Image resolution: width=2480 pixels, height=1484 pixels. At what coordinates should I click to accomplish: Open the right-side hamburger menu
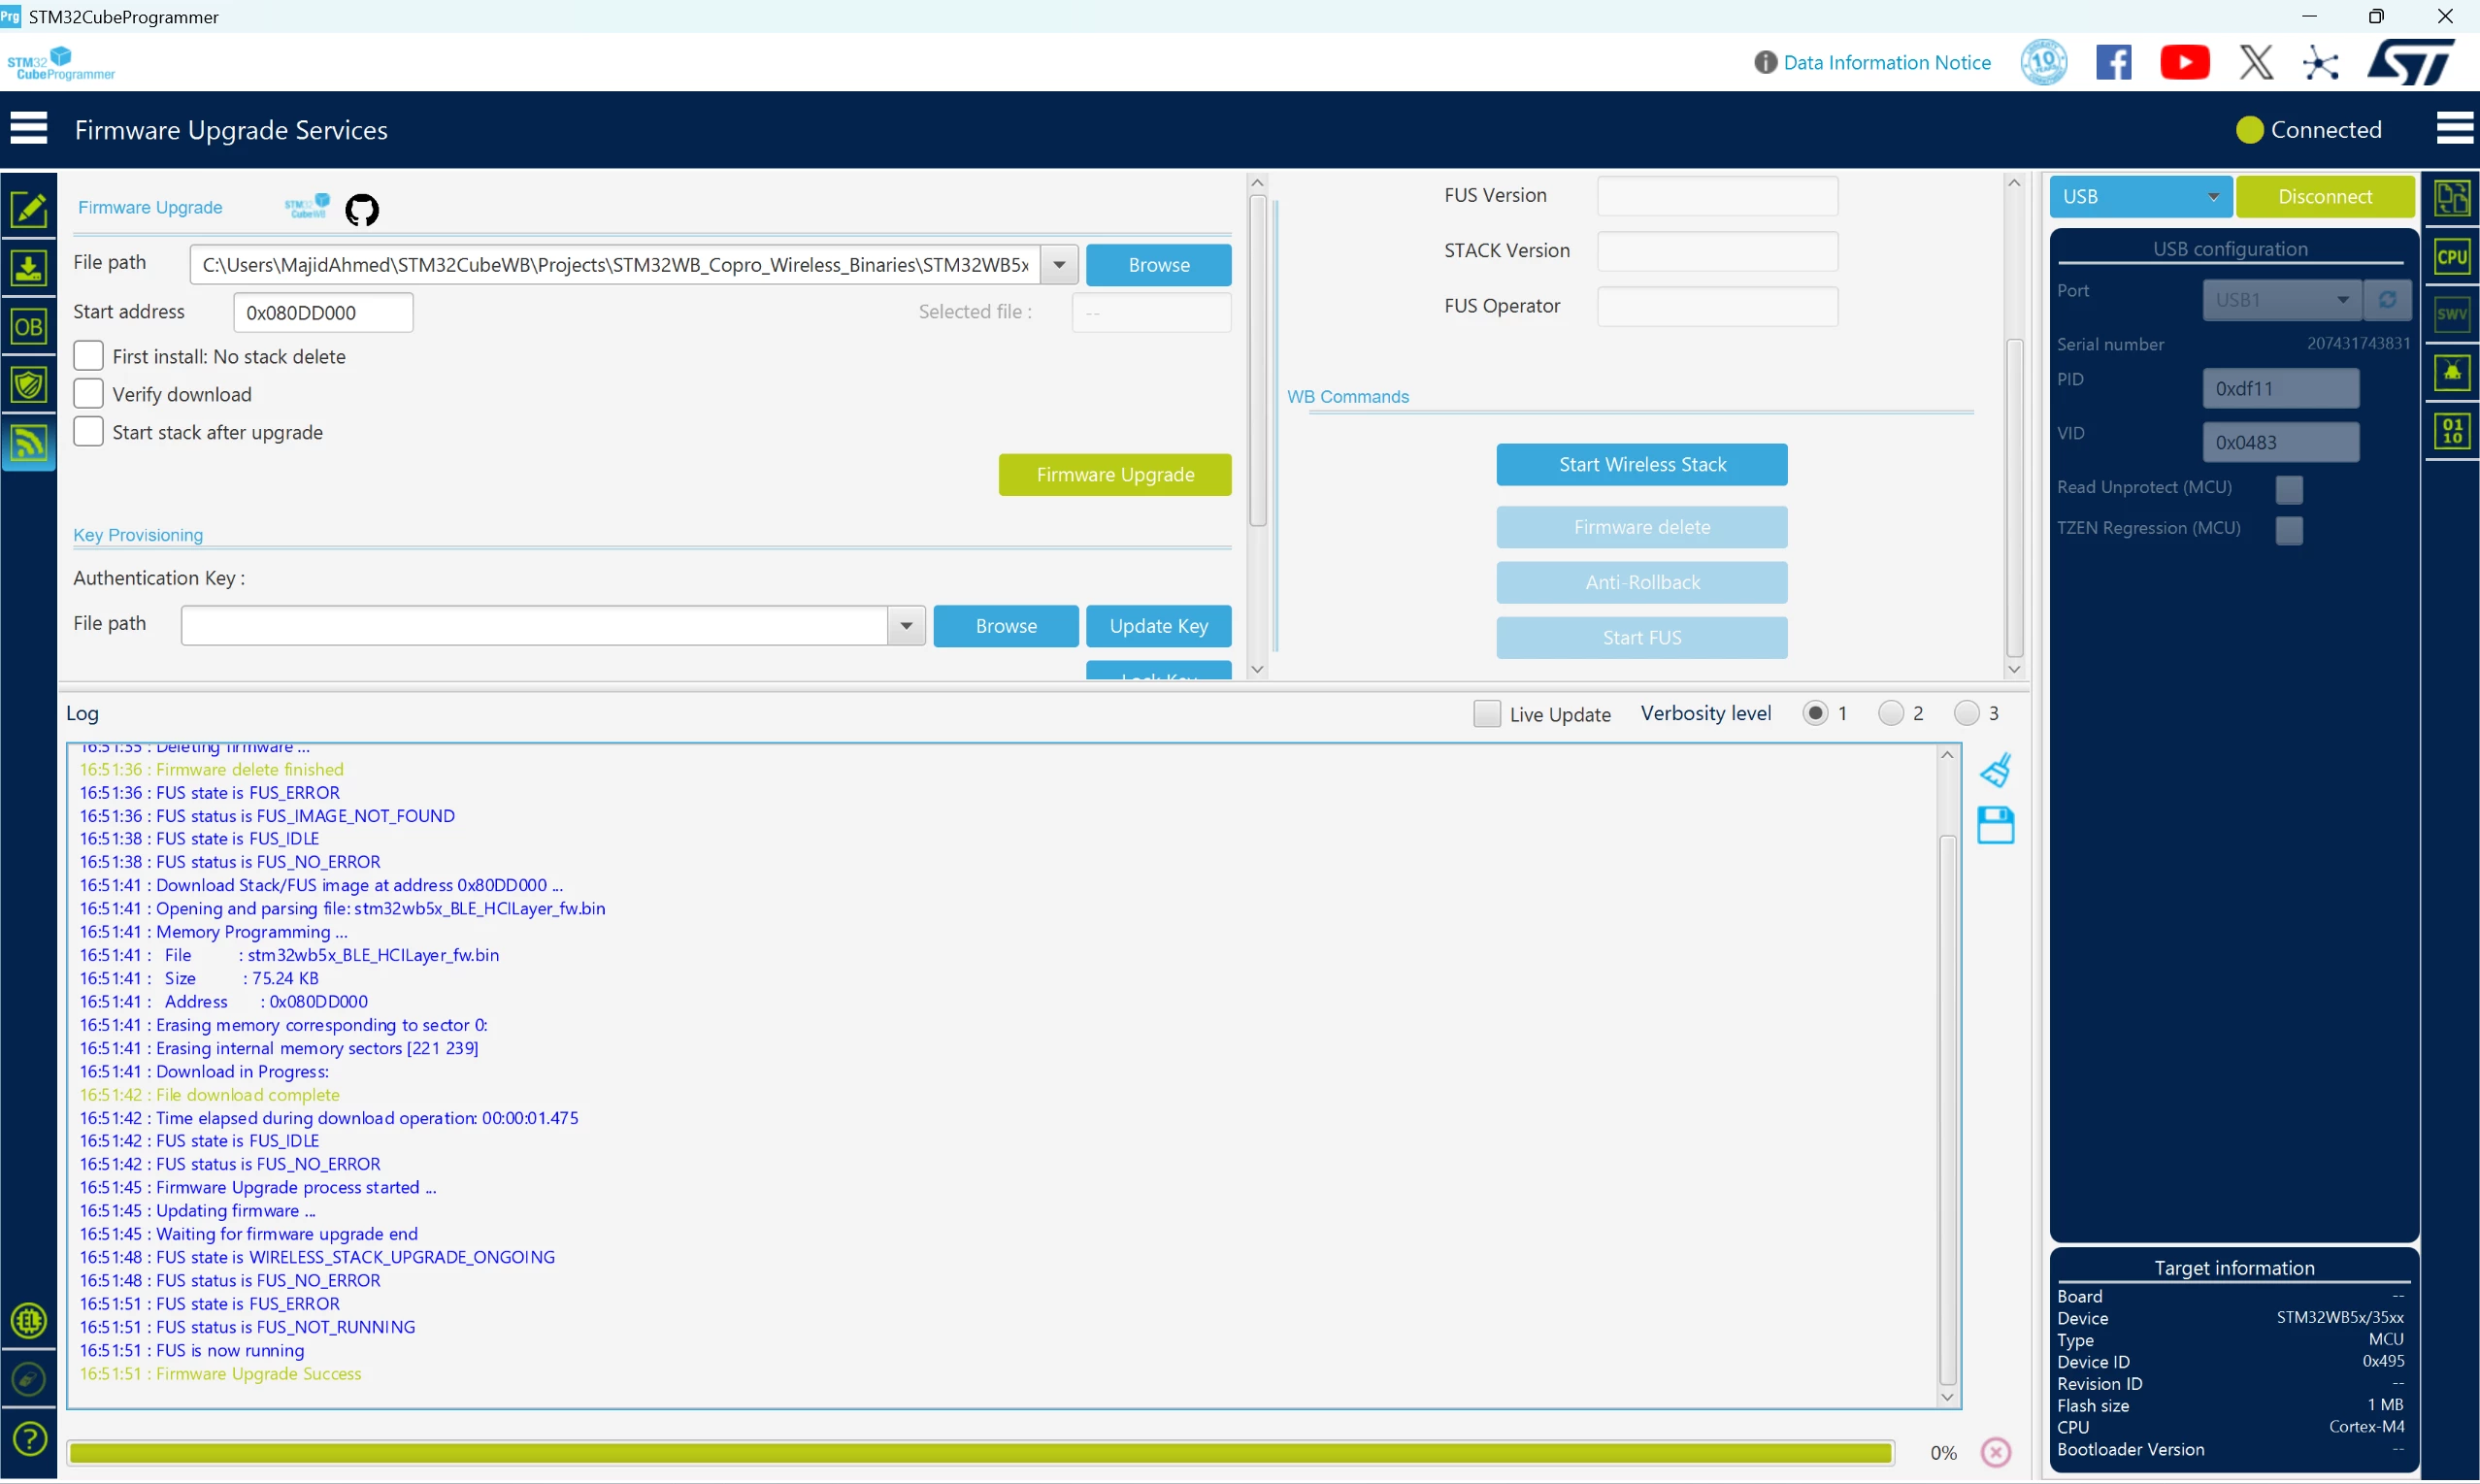click(2455, 129)
